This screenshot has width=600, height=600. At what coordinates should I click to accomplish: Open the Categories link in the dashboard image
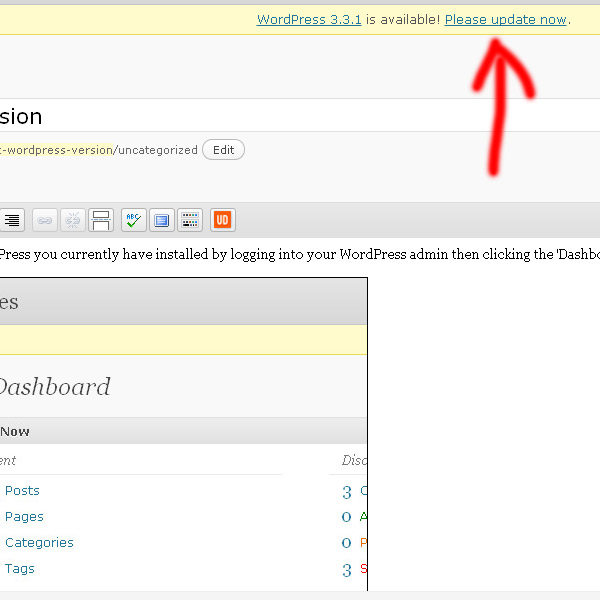(x=39, y=542)
